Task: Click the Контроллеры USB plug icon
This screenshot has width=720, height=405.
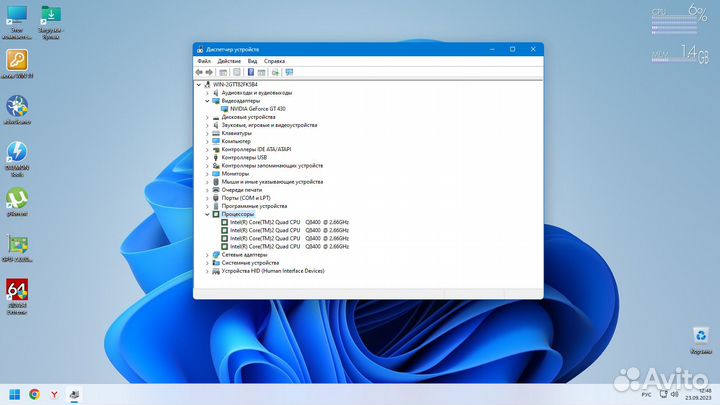Action: [216, 158]
